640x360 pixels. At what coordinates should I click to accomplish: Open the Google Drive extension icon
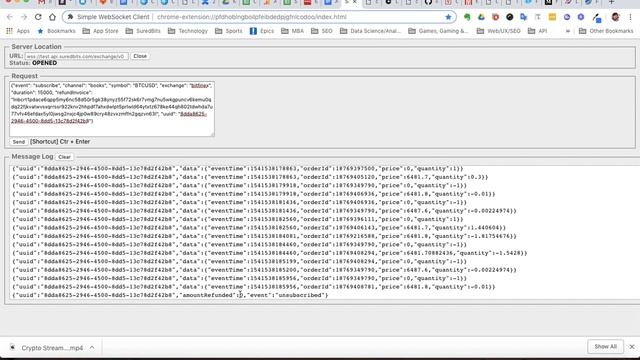[x=481, y=17]
